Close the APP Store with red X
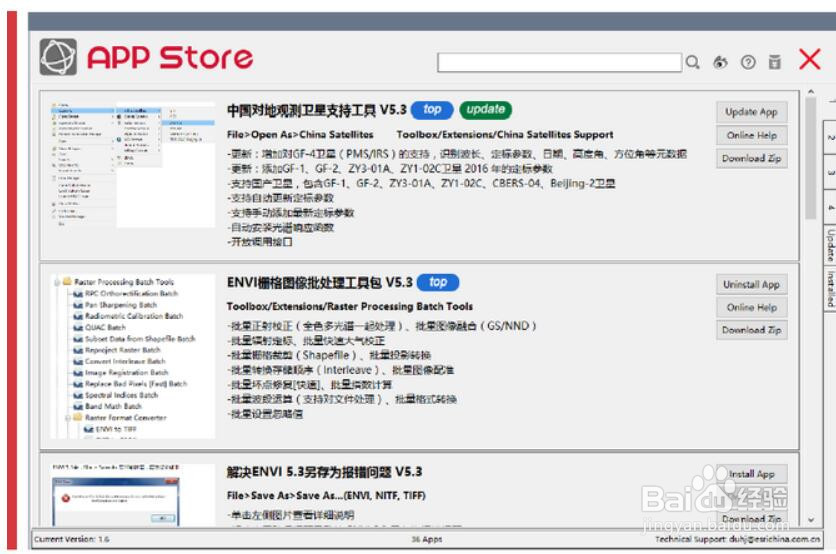 [x=809, y=59]
